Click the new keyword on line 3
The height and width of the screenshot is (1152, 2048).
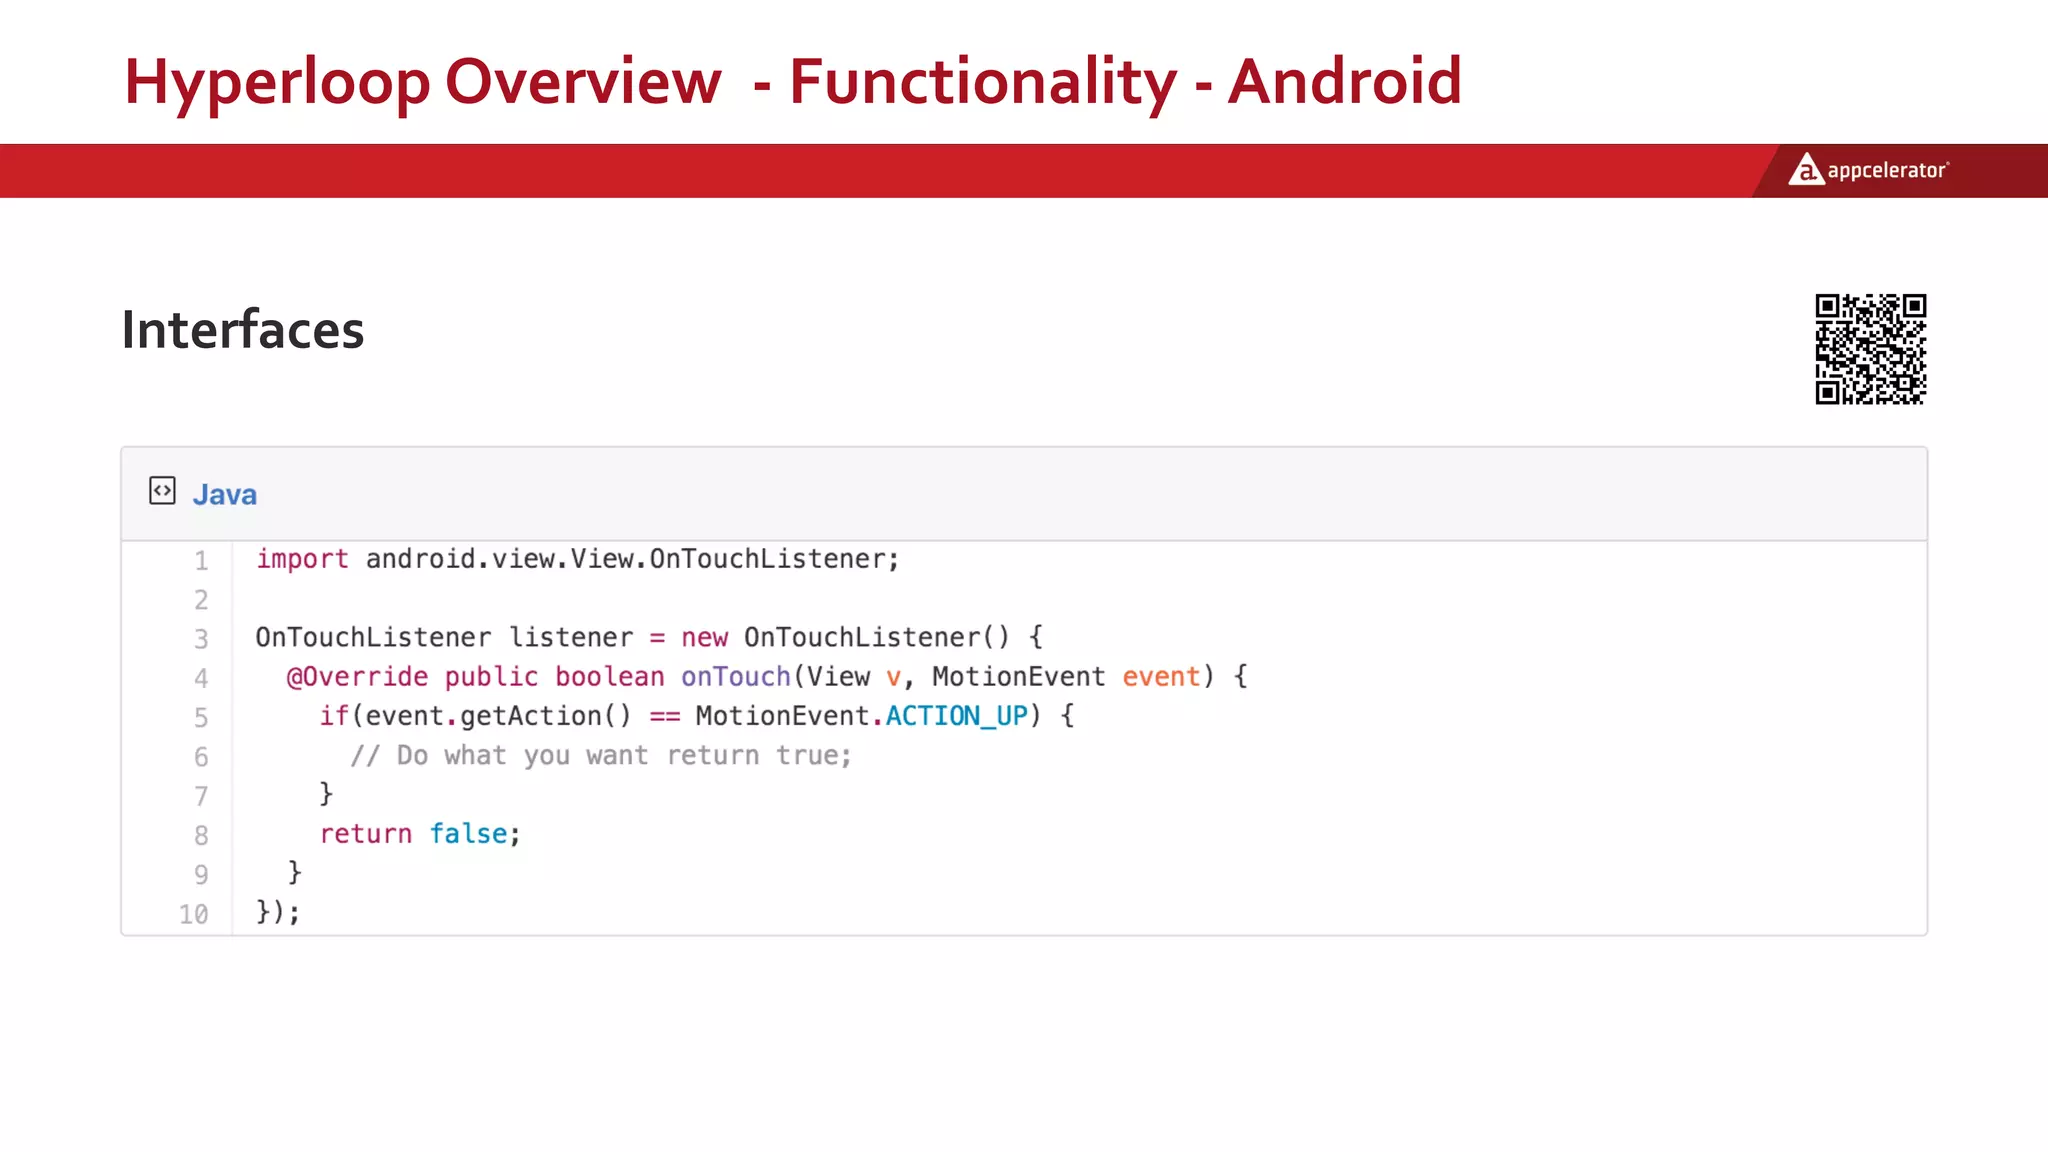pos(704,638)
